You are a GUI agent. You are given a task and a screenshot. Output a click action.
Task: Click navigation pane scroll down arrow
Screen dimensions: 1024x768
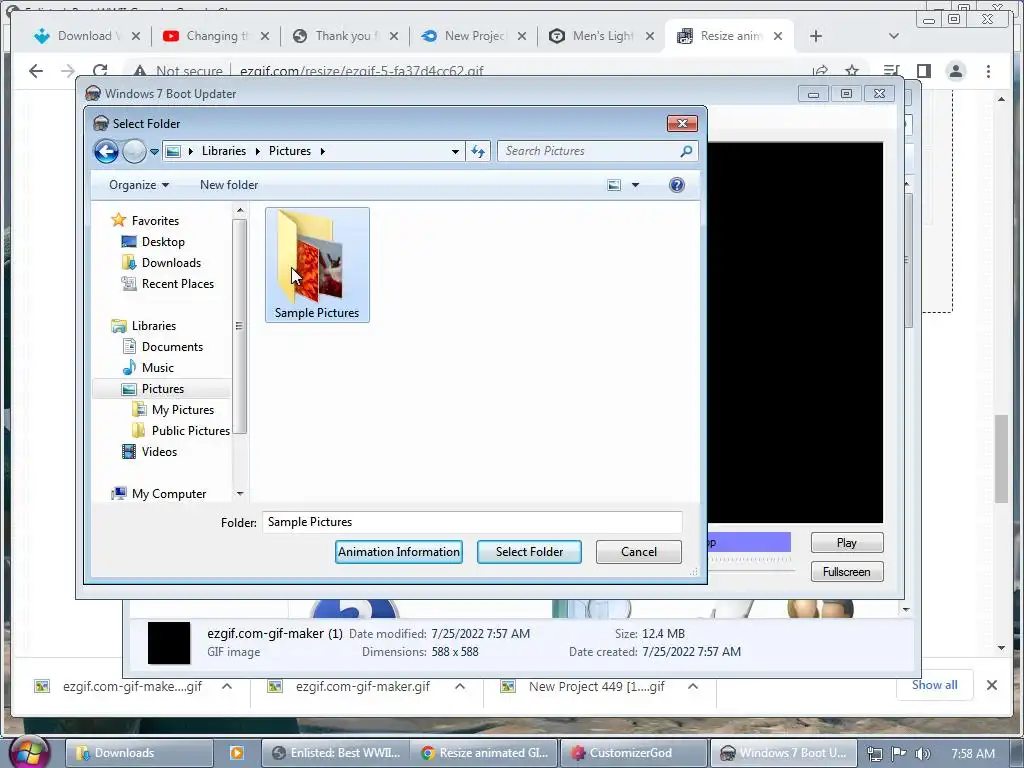click(x=240, y=494)
